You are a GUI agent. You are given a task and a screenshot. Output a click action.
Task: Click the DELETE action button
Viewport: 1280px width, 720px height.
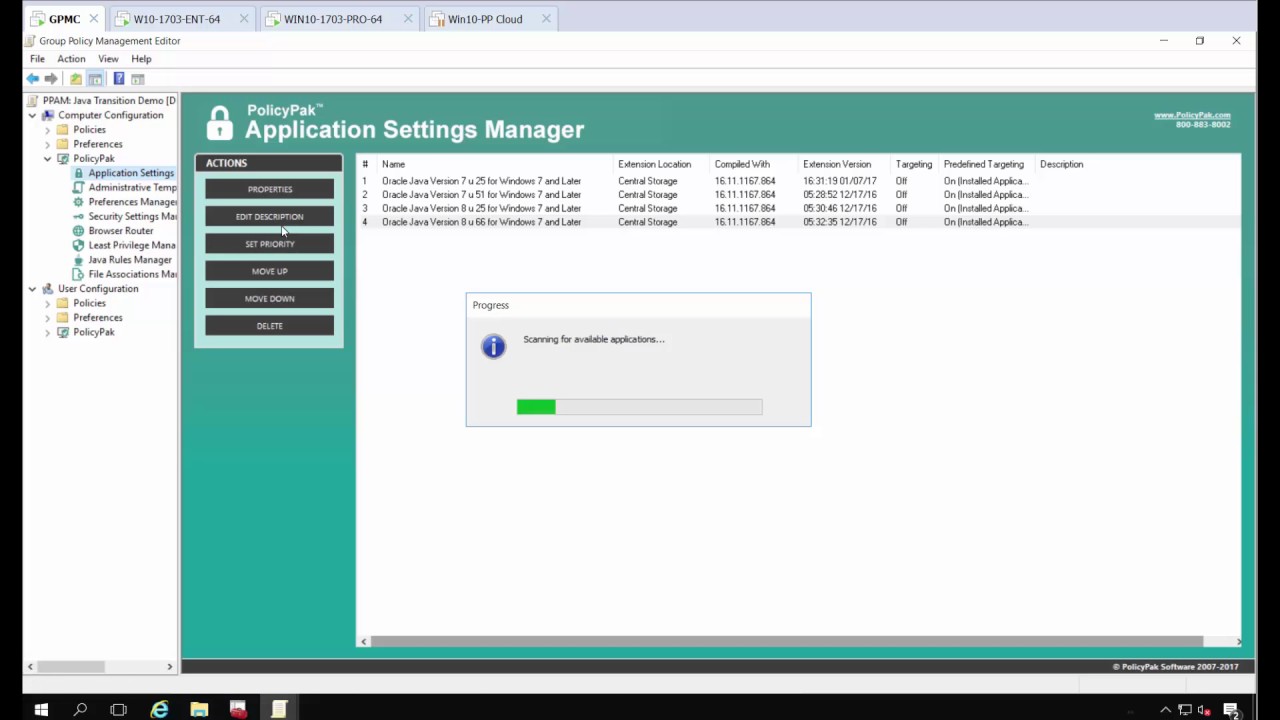pyautogui.click(x=269, y=326)
